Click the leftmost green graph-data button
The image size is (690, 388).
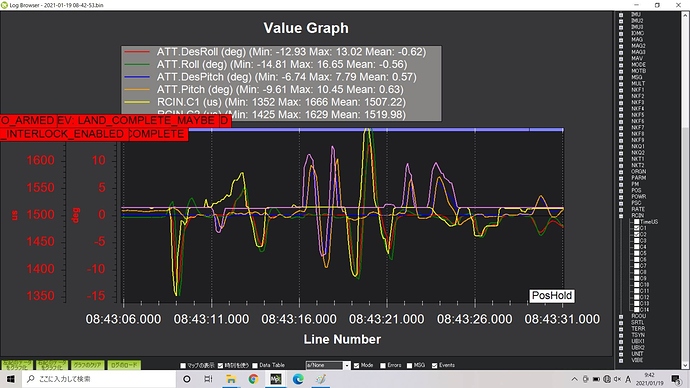pyautogui.click(x=17, y=365)
